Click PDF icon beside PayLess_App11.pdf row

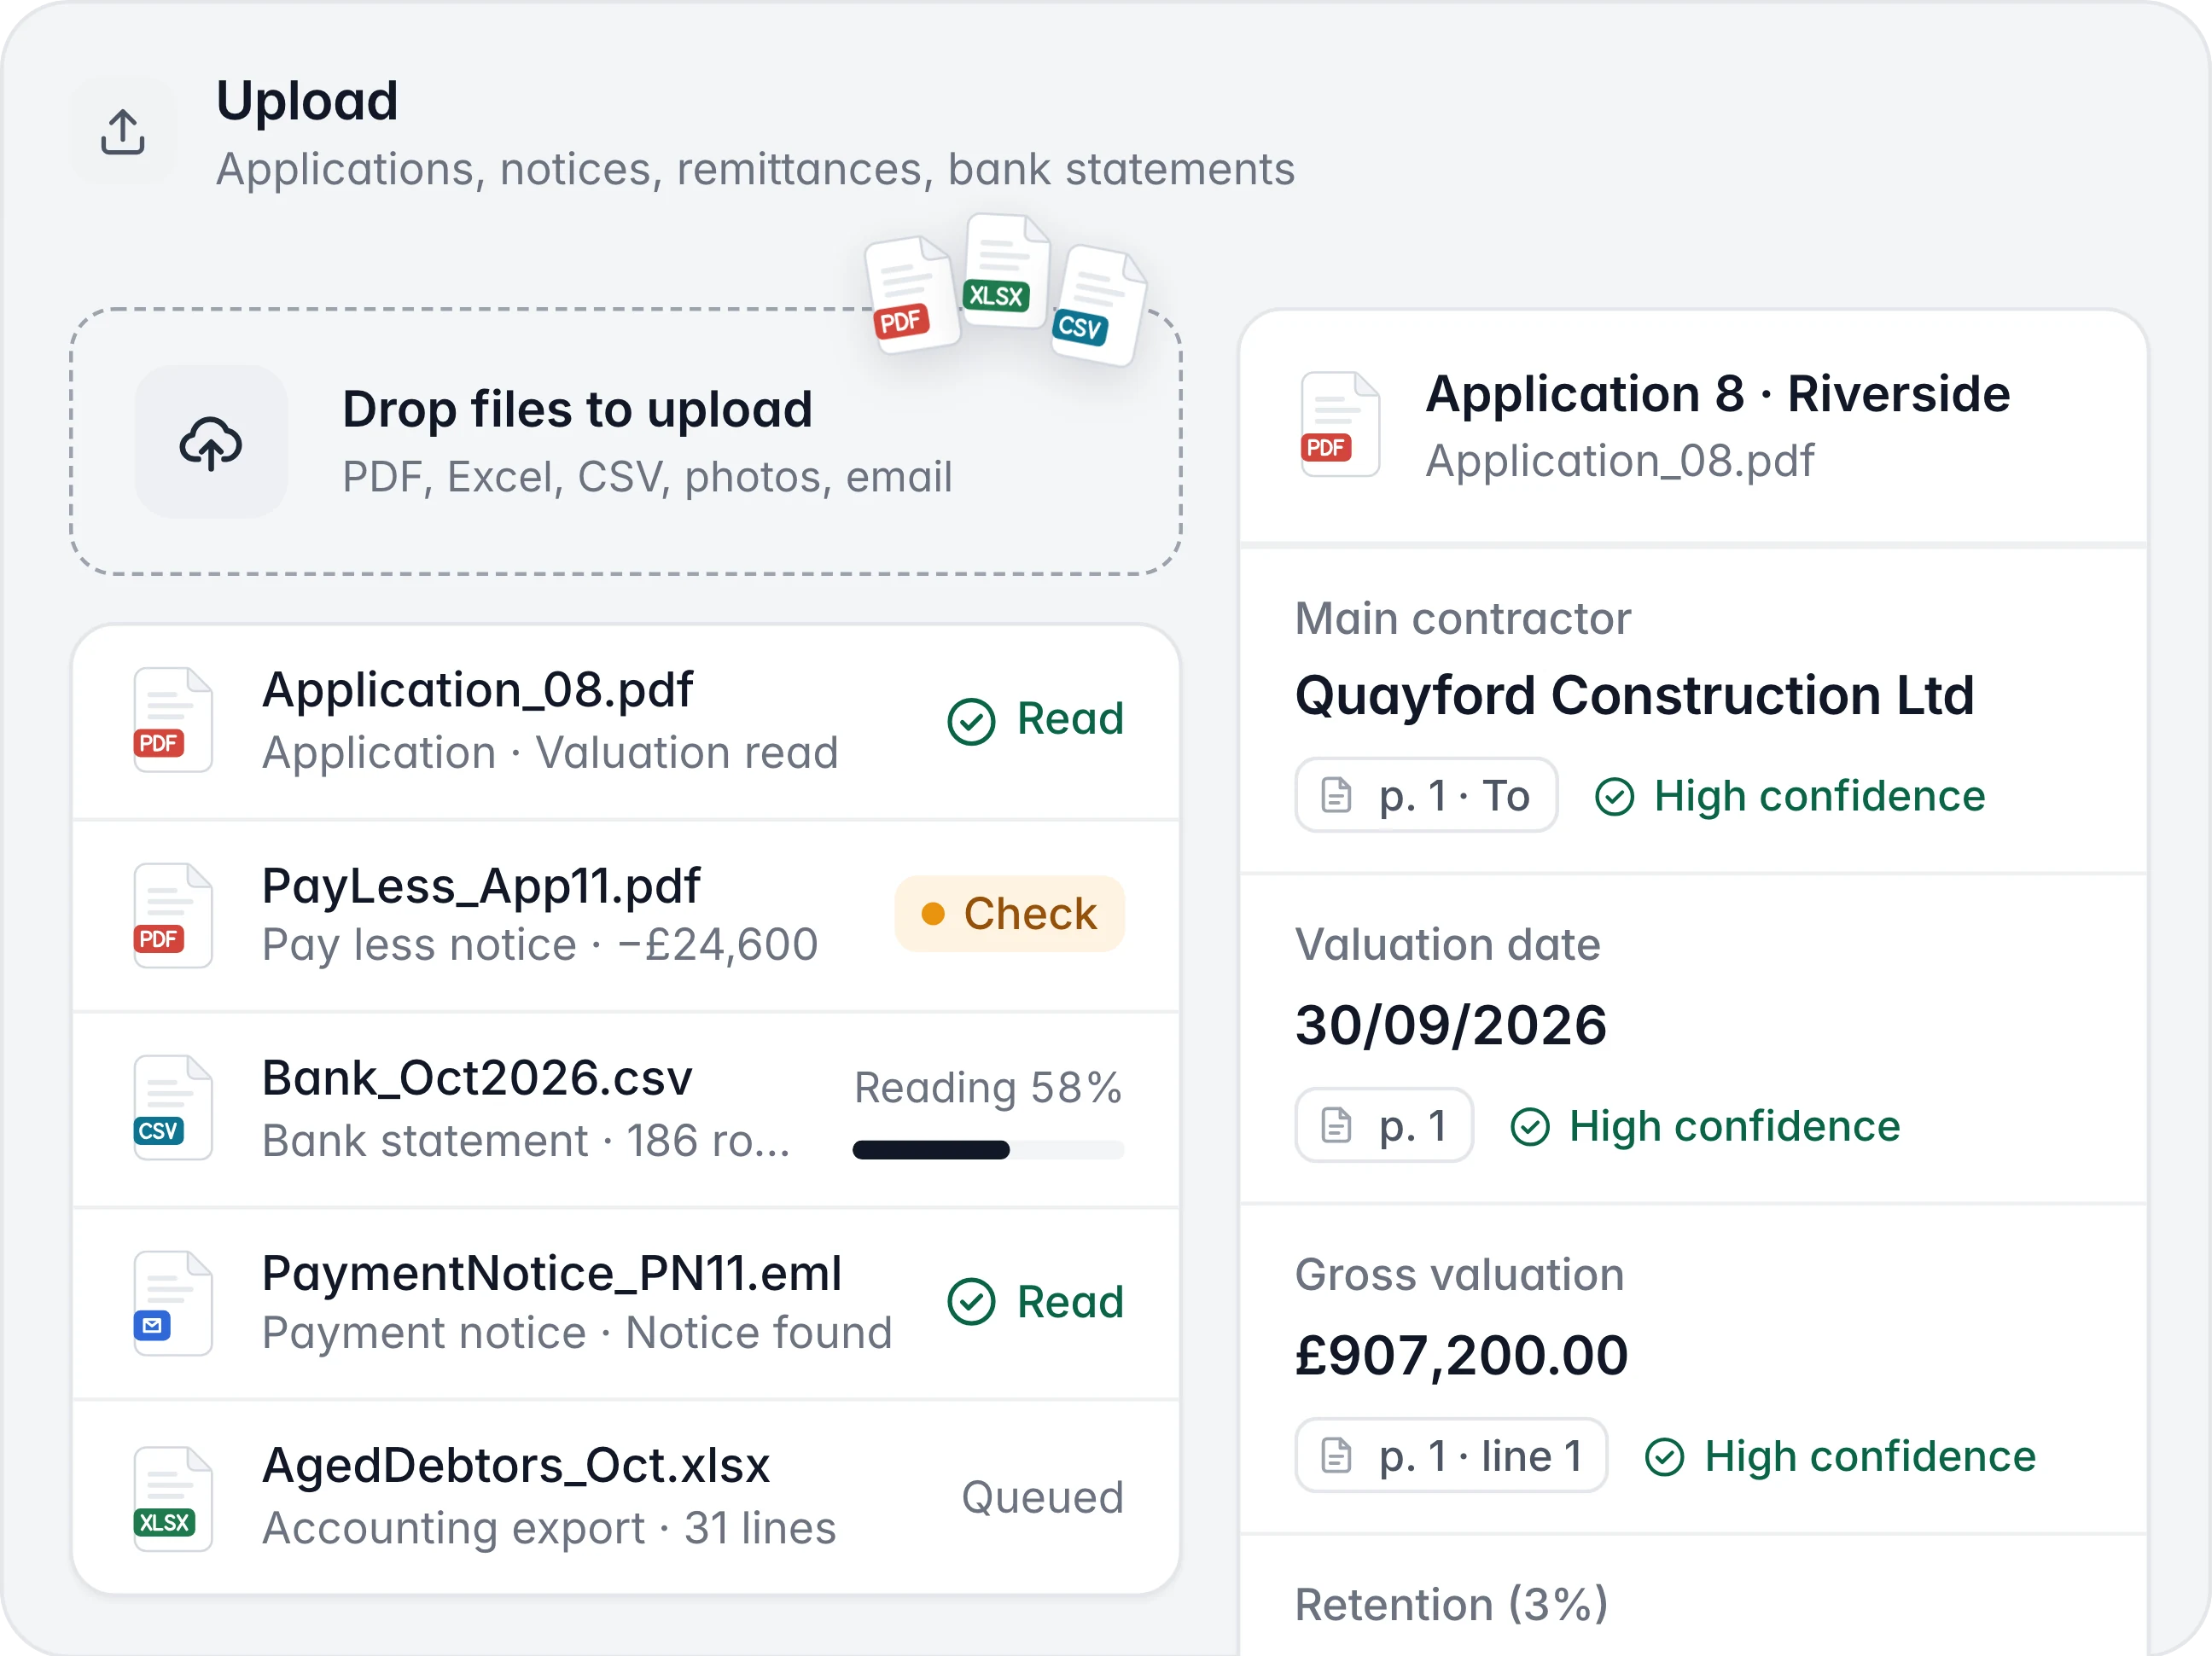[x=172, y=915]
